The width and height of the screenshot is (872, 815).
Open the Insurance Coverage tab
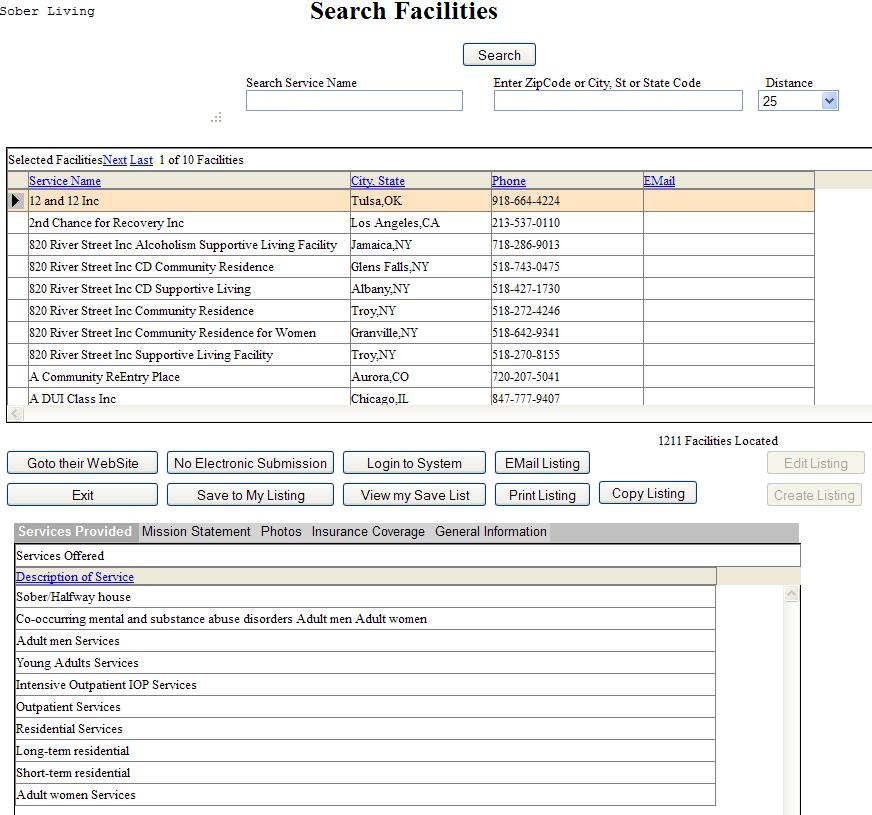(368, 532)
